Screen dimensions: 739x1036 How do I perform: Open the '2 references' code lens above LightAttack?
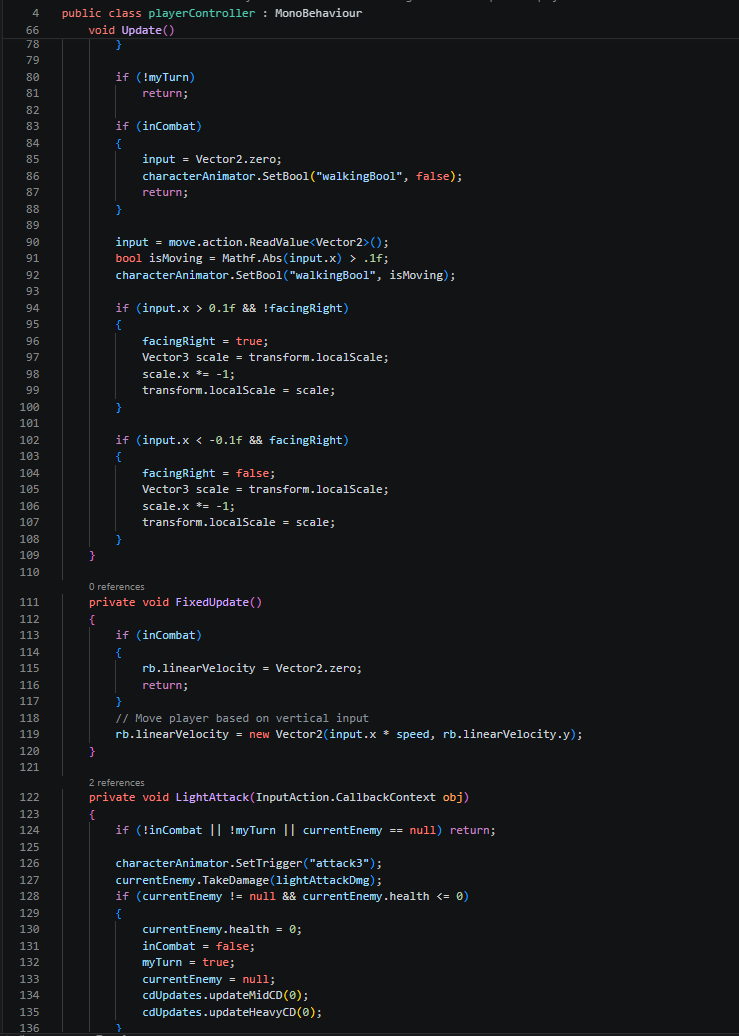116,782
